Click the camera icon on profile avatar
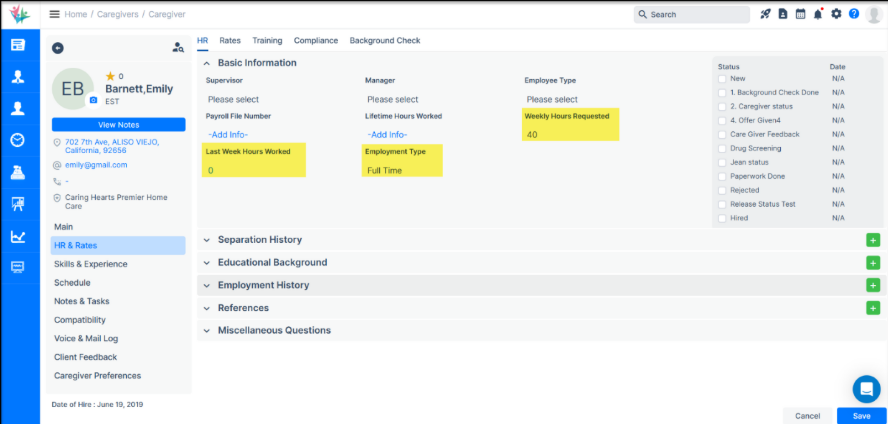Image resolution: width=888 pixels, height=424 pixels. (94, 101)
